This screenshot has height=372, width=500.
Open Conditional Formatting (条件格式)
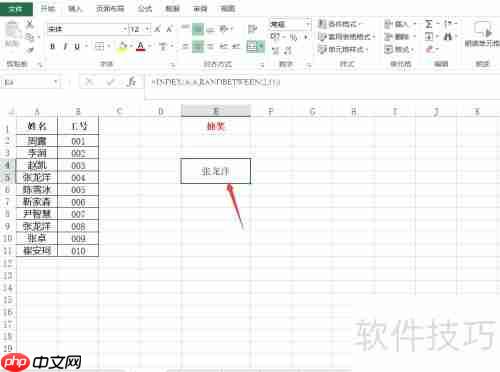[x=340, y=24]
